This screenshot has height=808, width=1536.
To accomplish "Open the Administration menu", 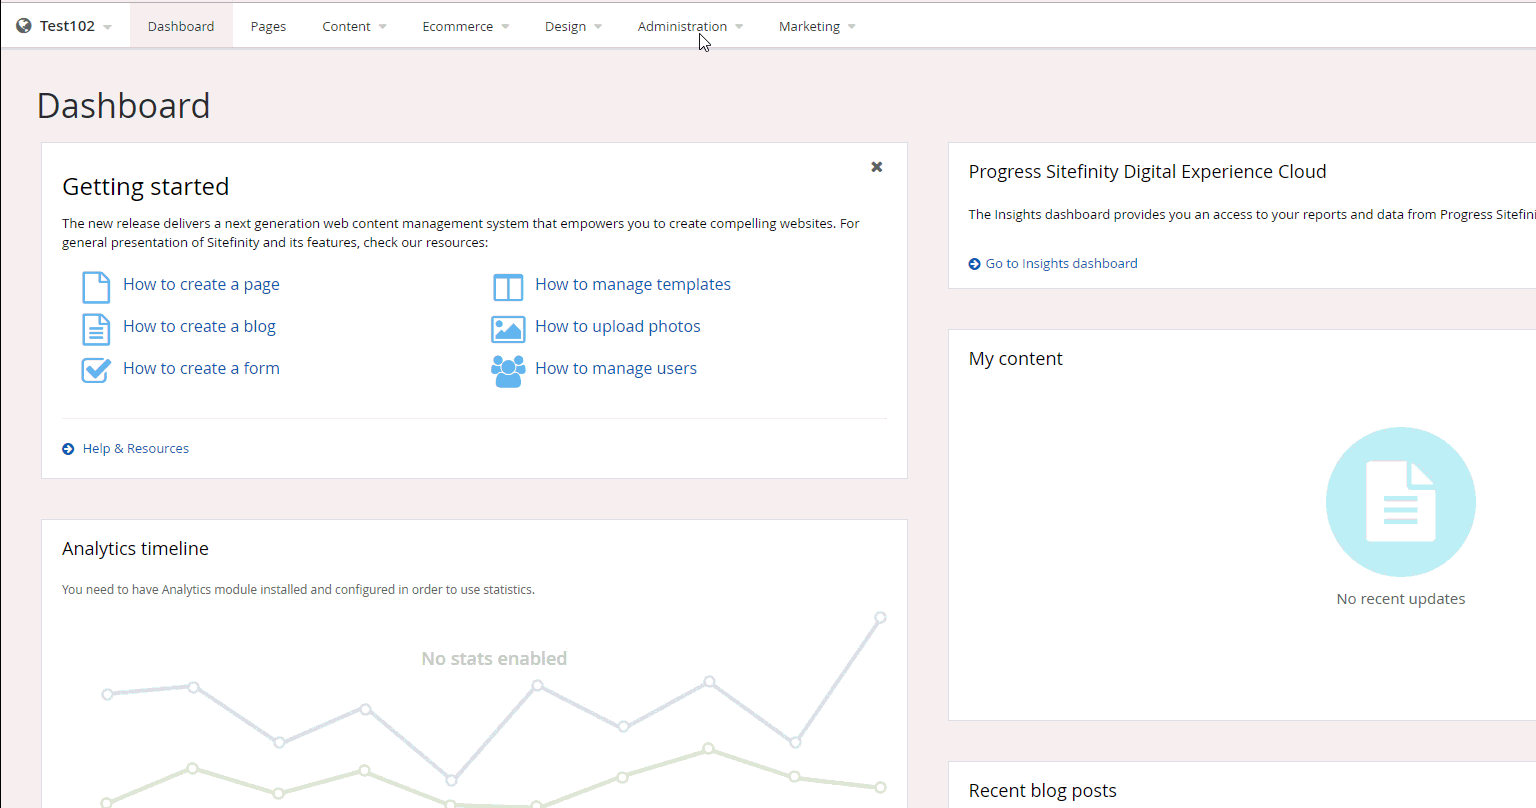I will point(689,27).
